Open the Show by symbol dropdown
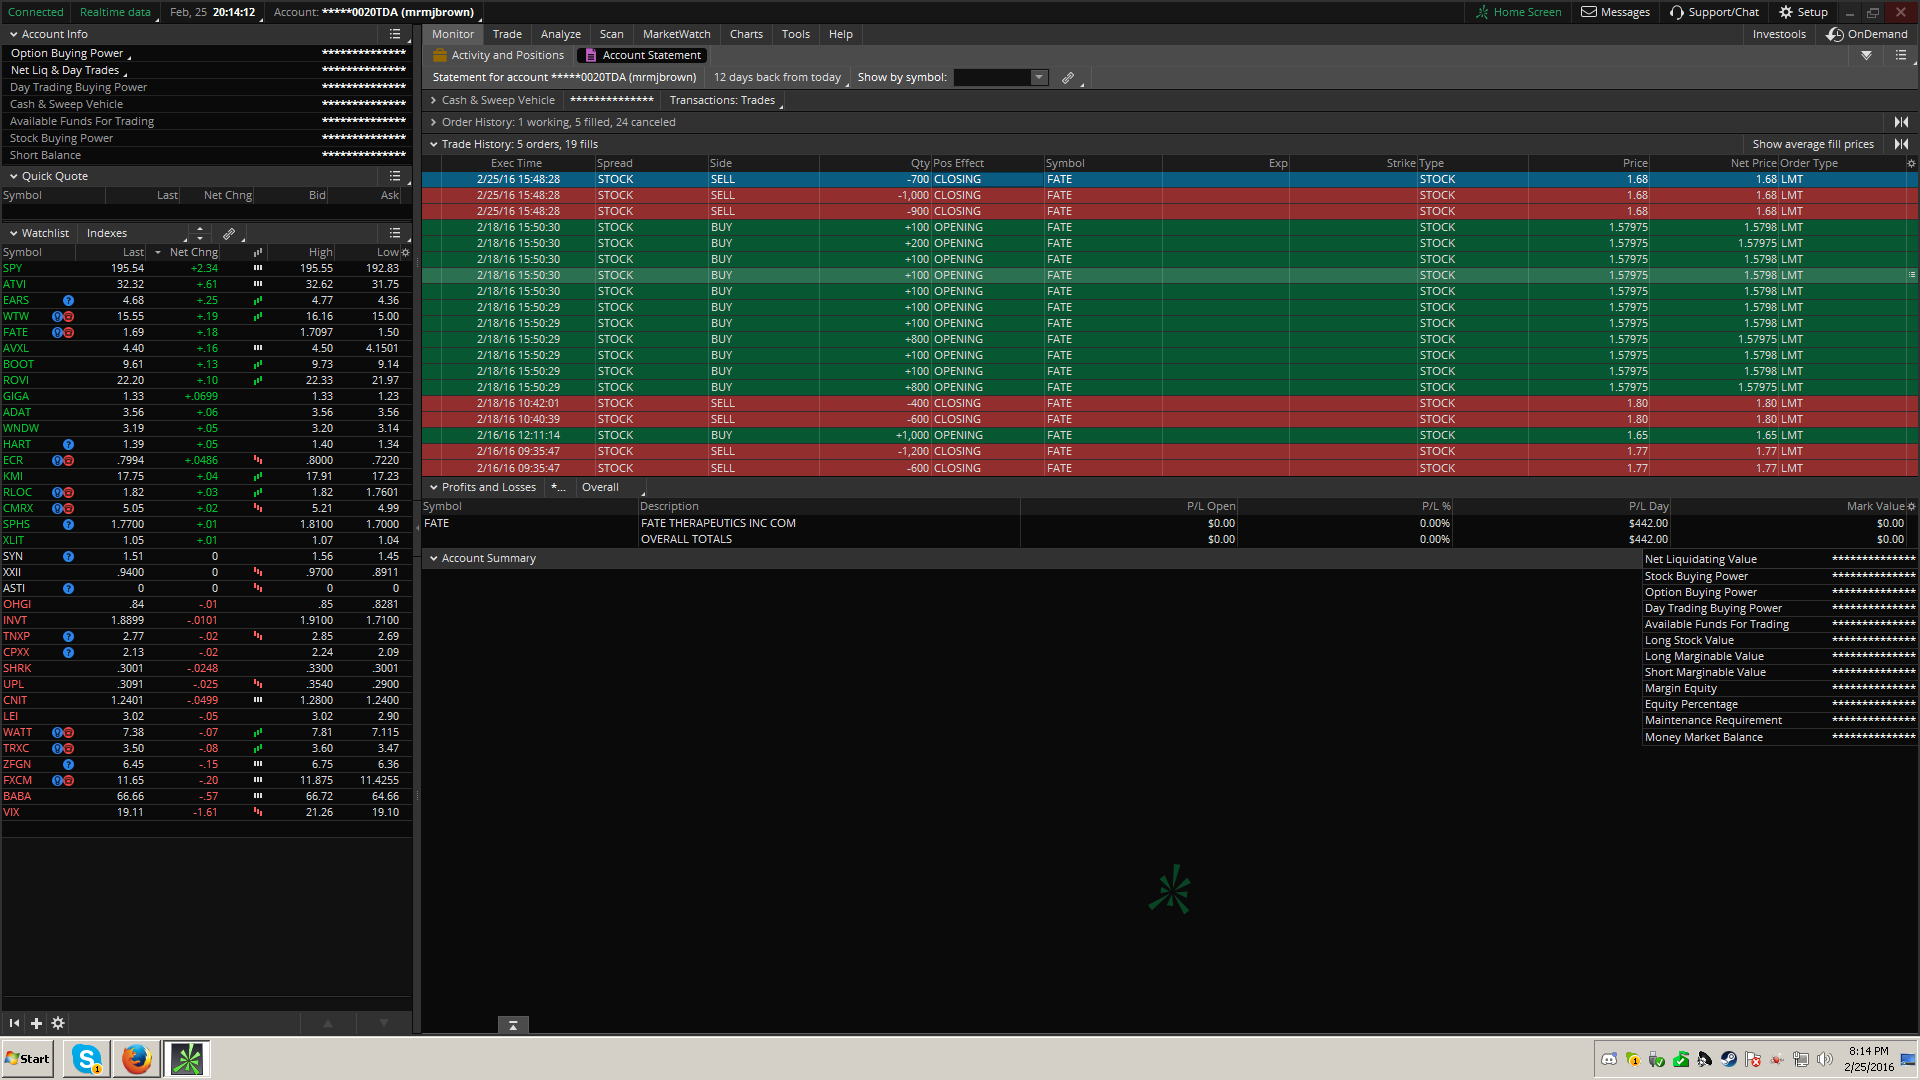Viewport: 1920px width, 1080px height. tap(1039, 78)
